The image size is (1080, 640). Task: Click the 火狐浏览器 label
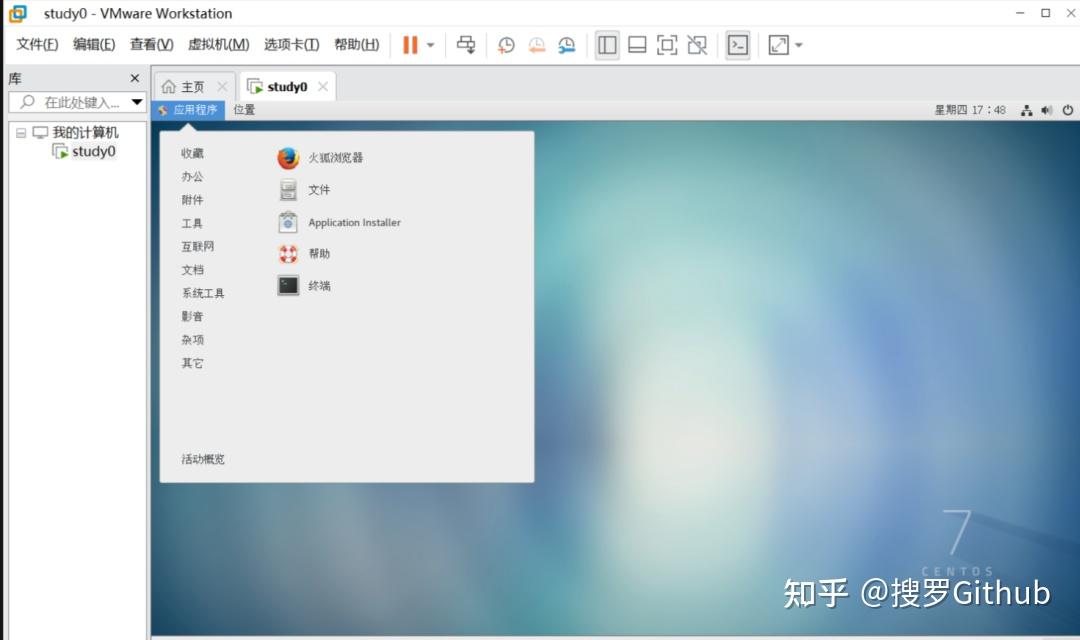335,158
